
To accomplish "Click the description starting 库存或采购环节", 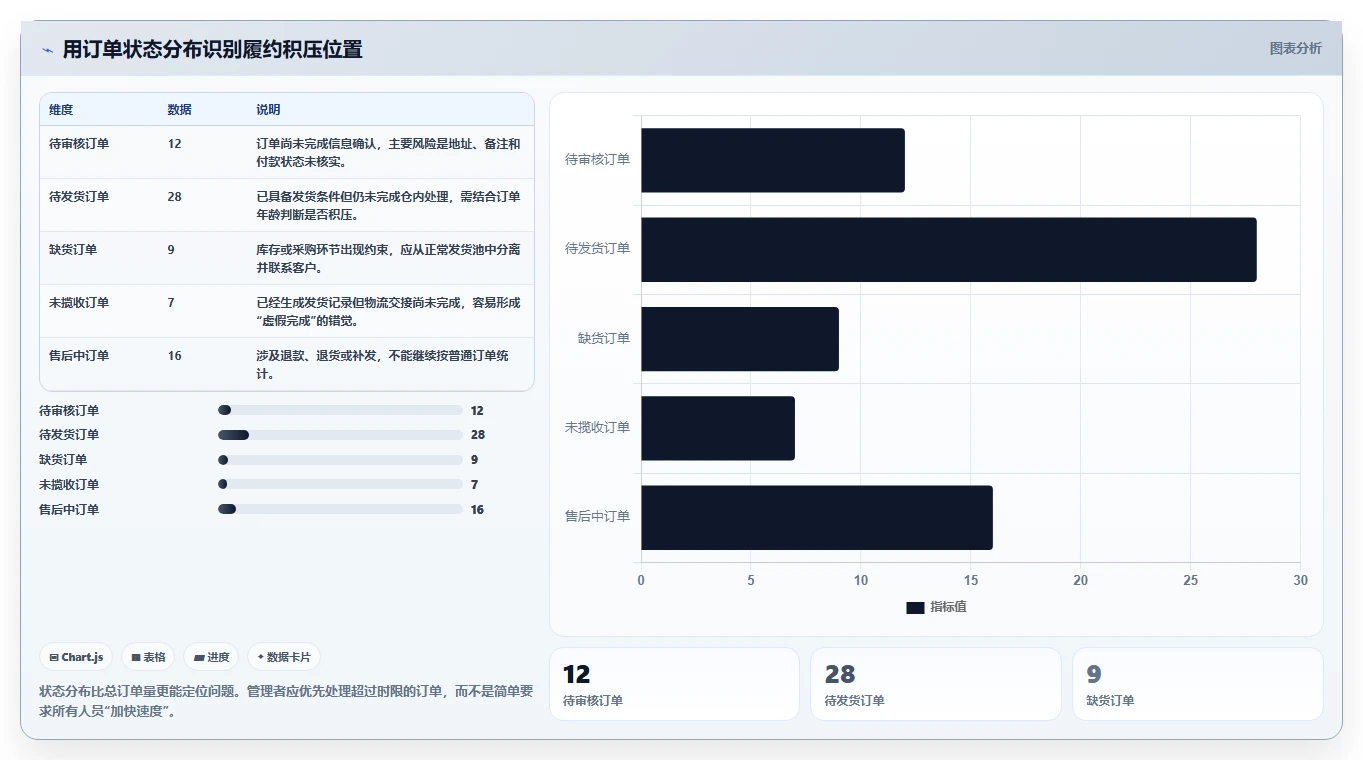I will coord(388,259).
